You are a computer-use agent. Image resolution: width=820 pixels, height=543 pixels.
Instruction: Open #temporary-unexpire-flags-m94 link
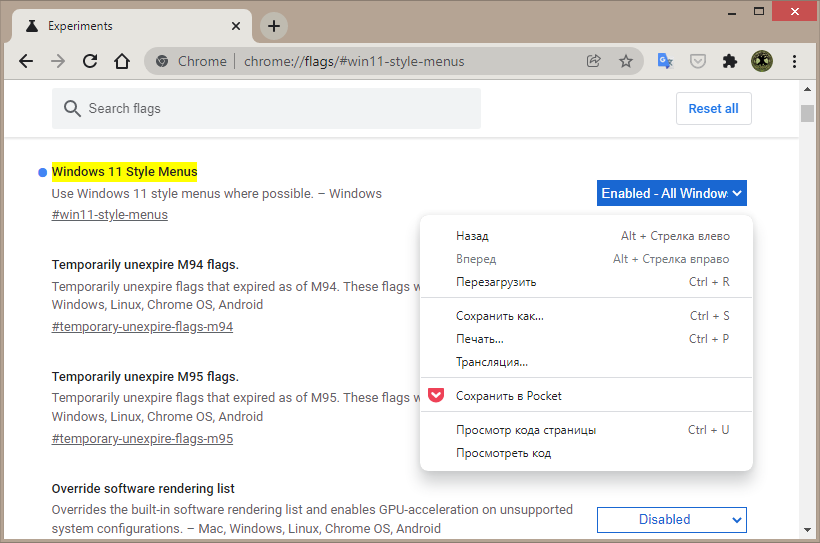pos(142,326)
